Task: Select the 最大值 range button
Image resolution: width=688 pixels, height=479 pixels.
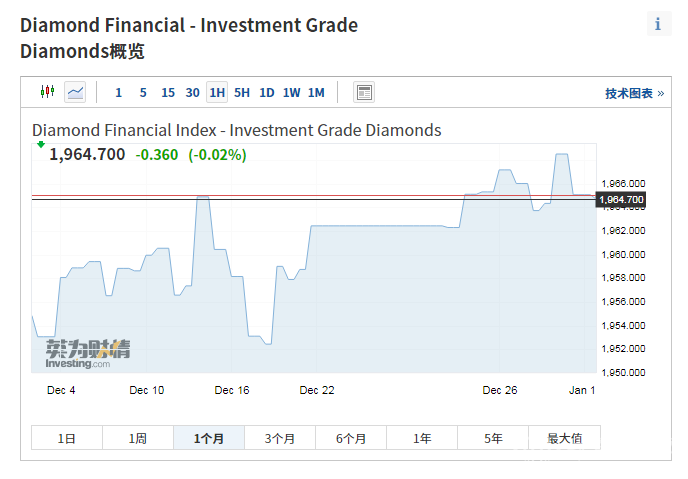Action: point(564,438)
